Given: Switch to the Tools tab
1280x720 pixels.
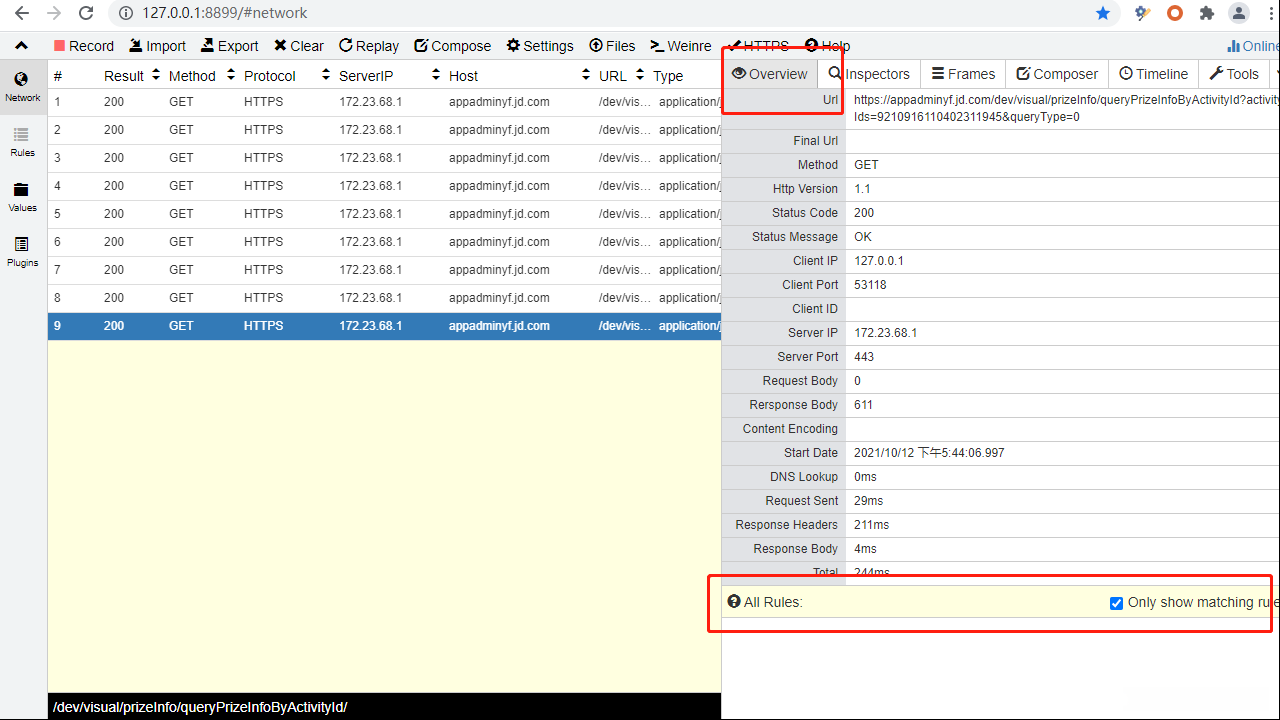Looking at the screenshot, I should pos(1234,74).
